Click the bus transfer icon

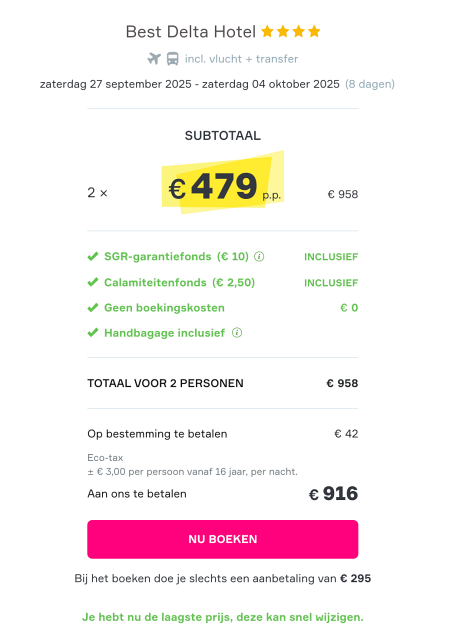pyautogui.click(x=173, y=59)
